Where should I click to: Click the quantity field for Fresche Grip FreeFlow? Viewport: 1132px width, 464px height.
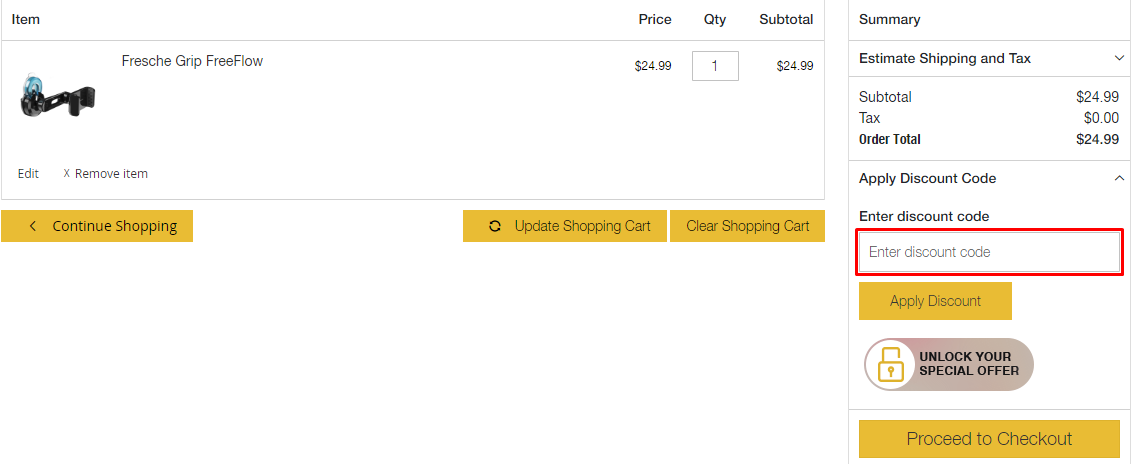click(715, 66)
